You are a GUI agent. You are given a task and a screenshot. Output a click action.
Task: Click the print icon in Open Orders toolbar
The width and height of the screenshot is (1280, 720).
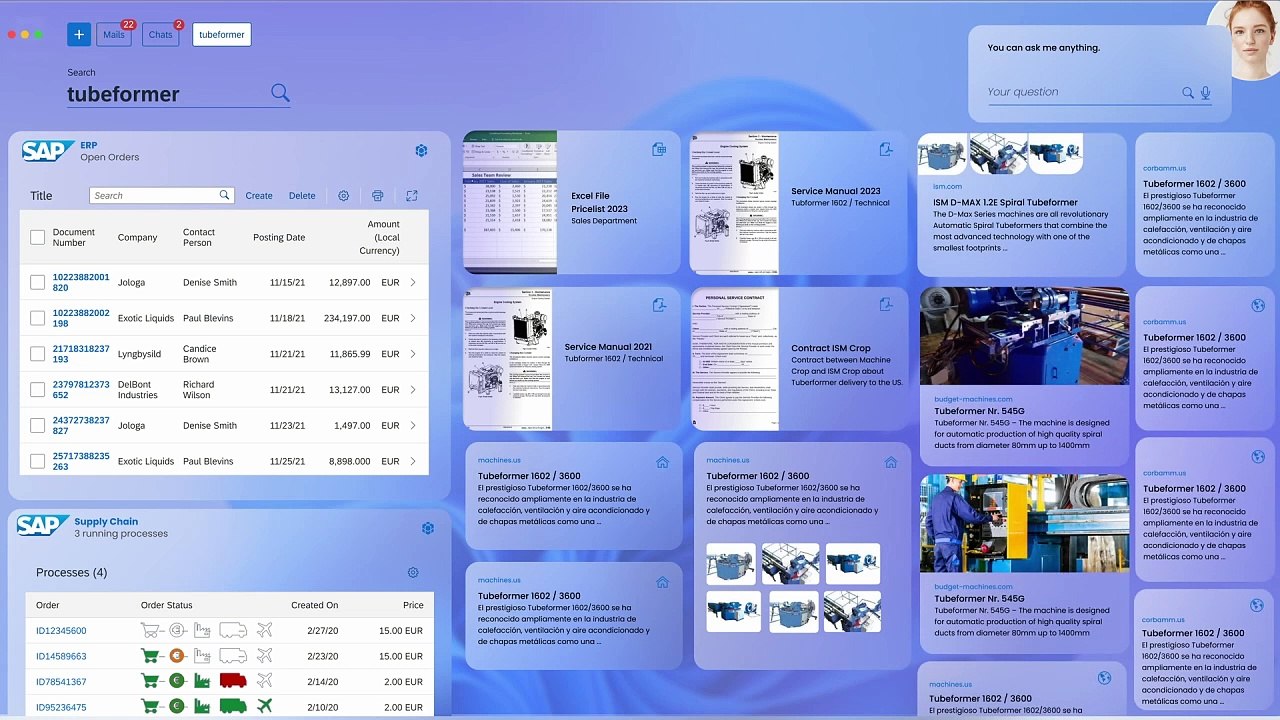pos(377,196)
